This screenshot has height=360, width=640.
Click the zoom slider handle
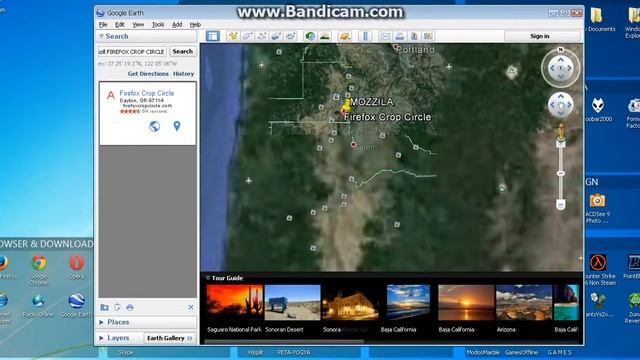[561, 173]
